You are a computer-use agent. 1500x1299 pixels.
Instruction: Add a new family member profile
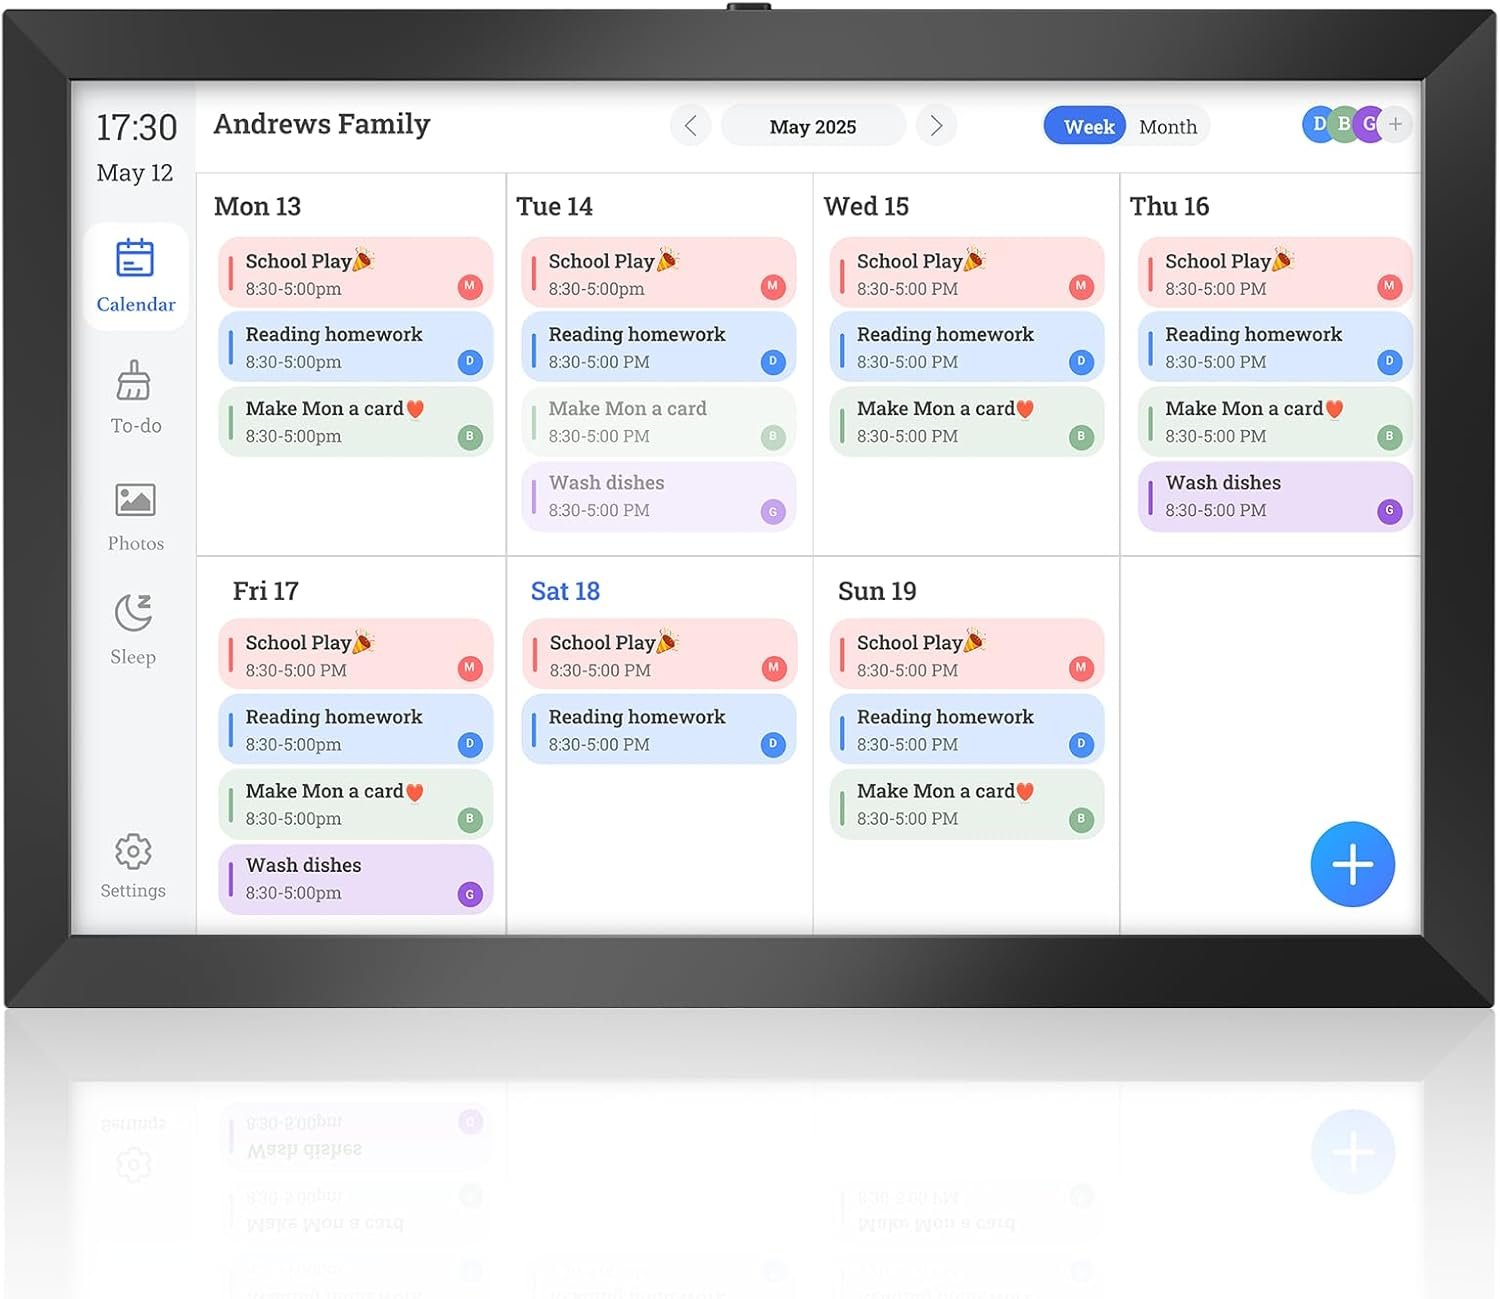tap(1396, 125)
